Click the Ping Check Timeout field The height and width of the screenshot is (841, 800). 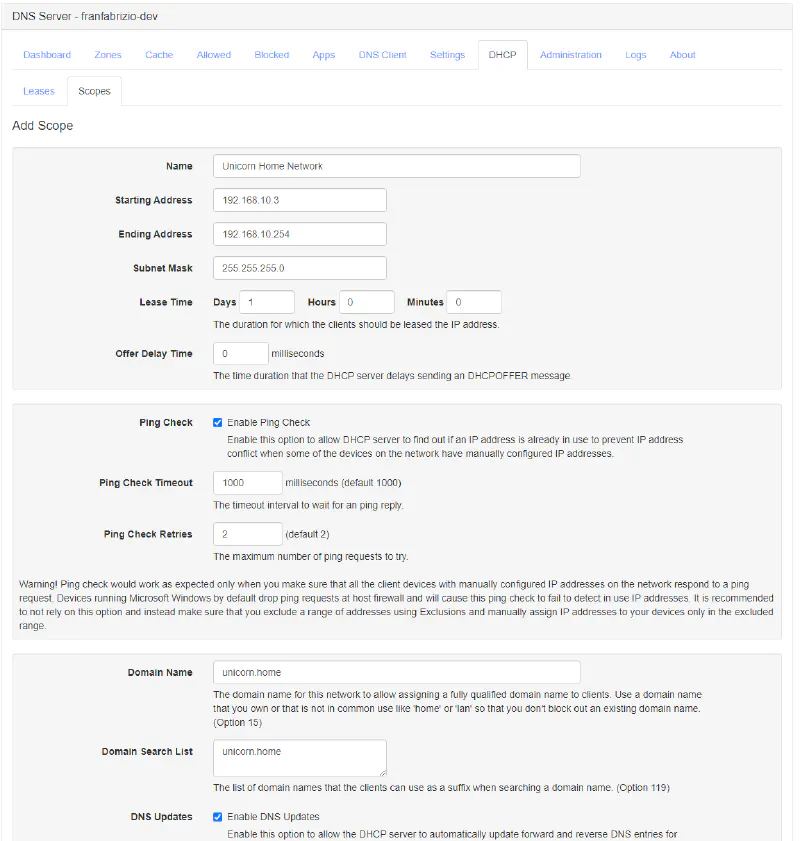tap(248, 483)
